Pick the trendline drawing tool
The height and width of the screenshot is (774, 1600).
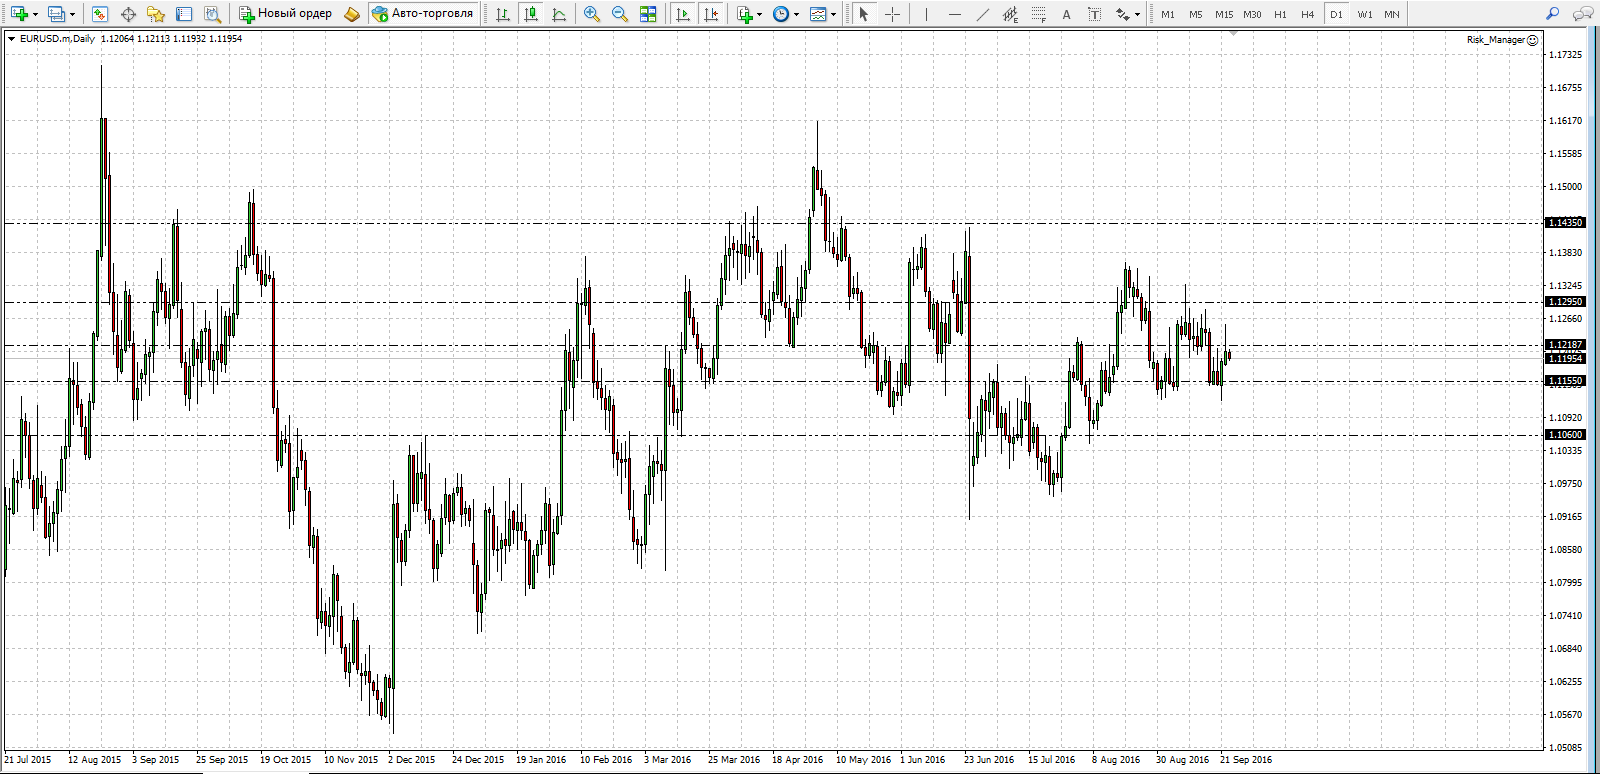tap(982, 14)
